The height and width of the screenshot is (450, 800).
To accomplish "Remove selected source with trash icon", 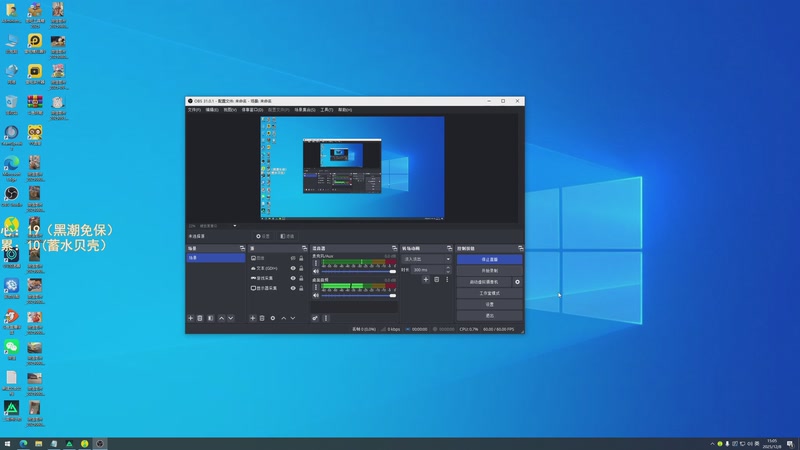I will (262, 318).
